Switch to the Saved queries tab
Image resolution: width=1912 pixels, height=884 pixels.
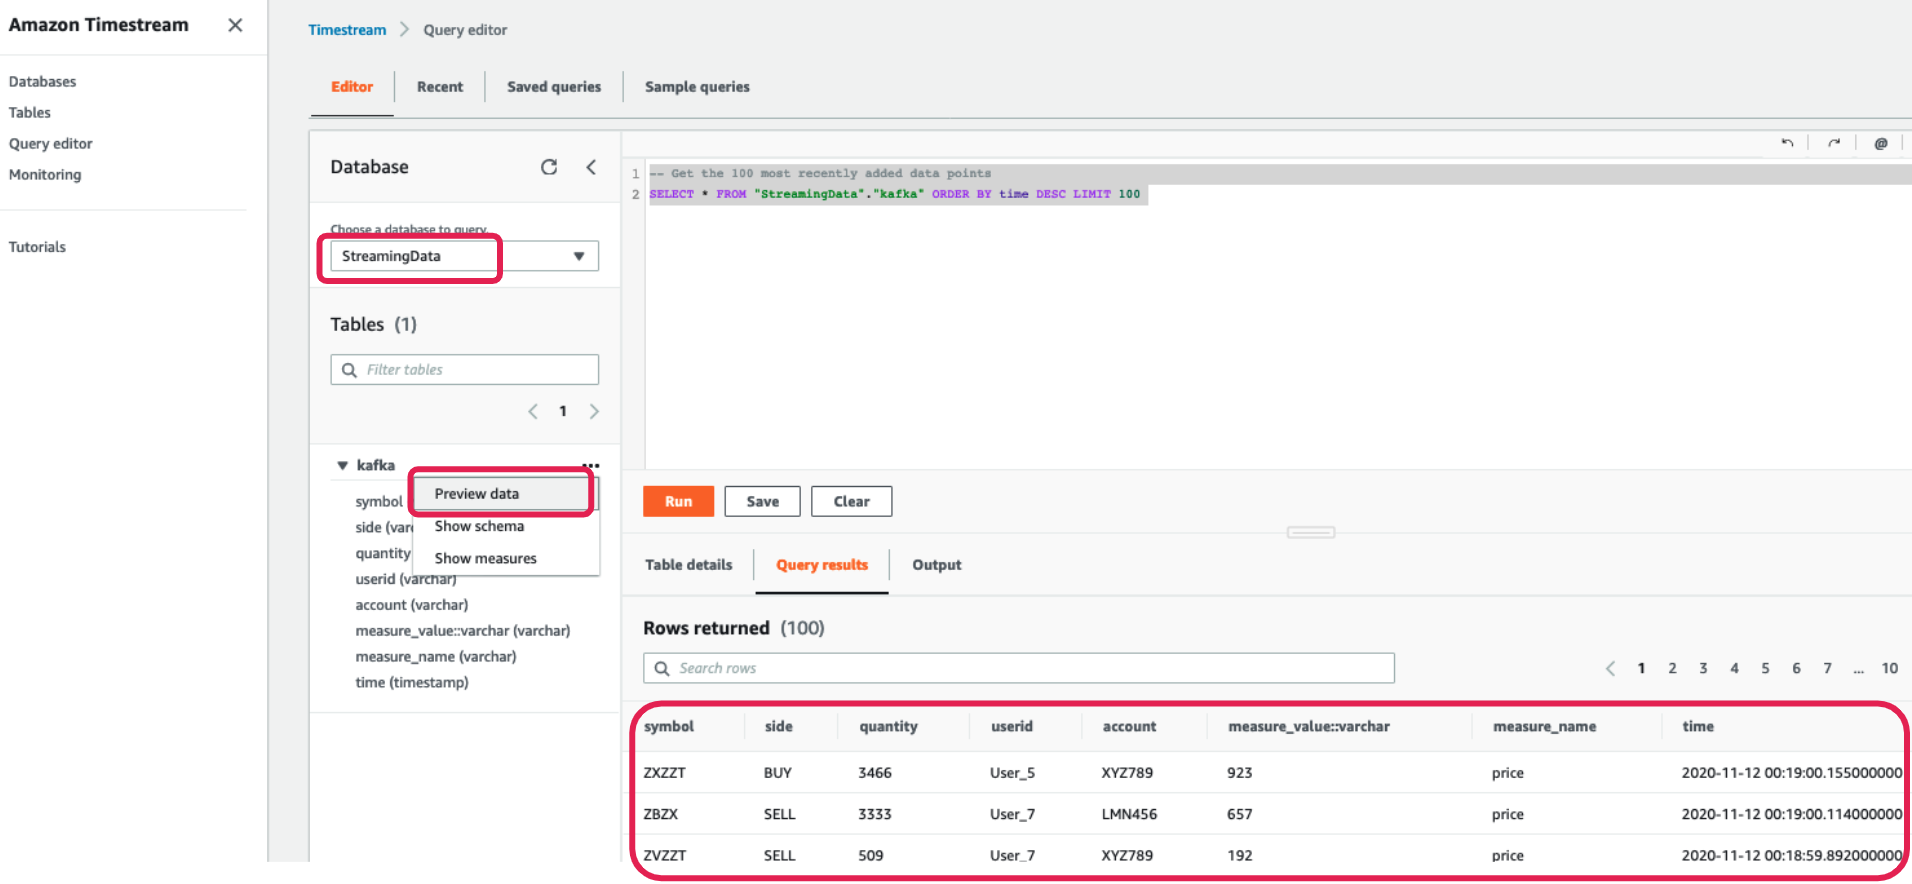point(554,87)
